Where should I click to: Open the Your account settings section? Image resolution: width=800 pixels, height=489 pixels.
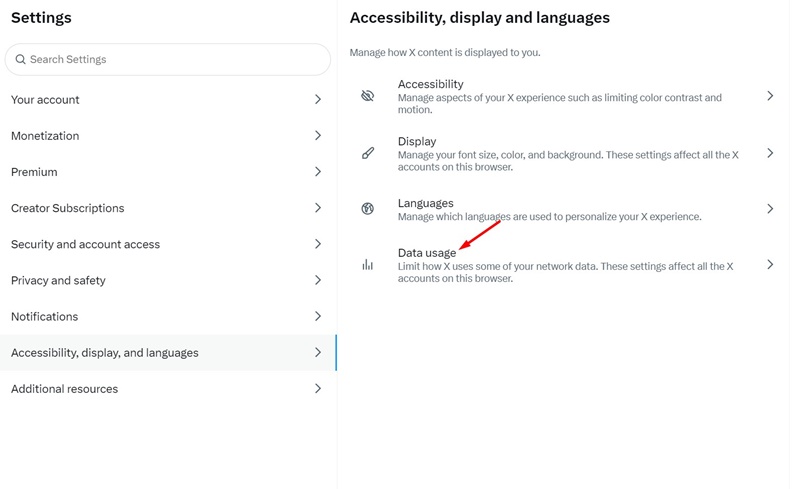coord(168,100)
